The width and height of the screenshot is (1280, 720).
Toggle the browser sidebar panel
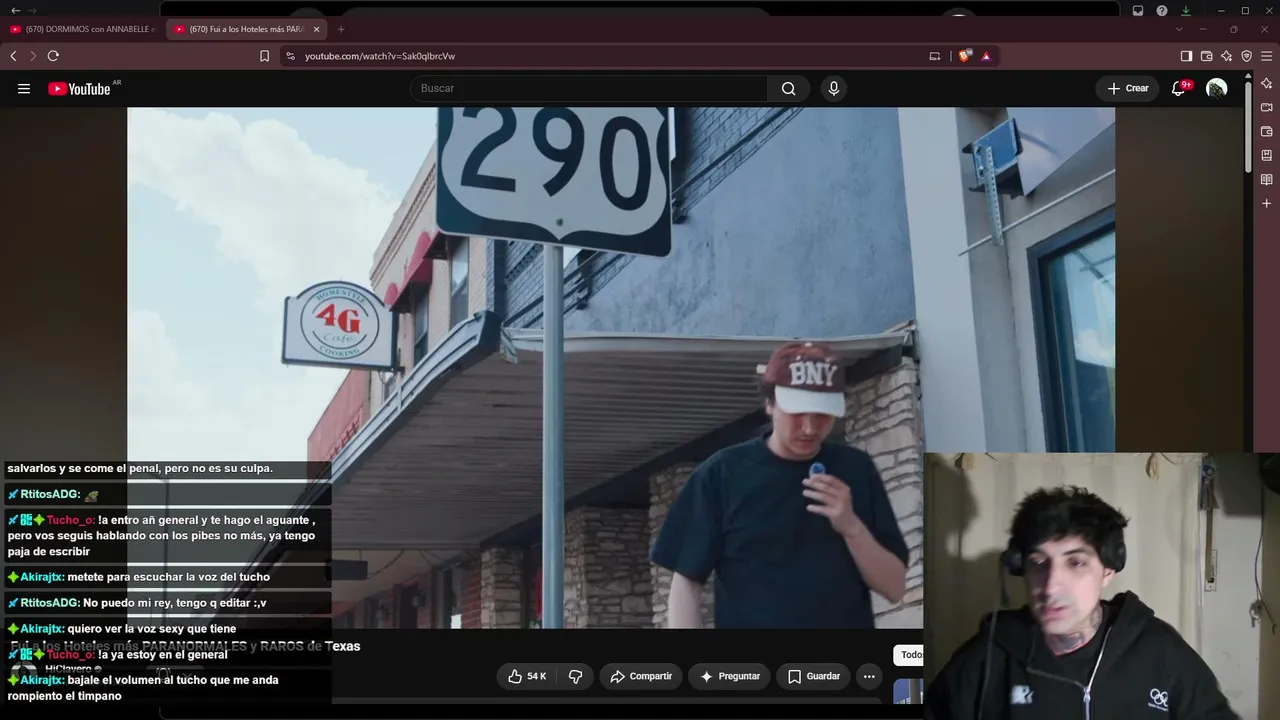coord(1186,56)
